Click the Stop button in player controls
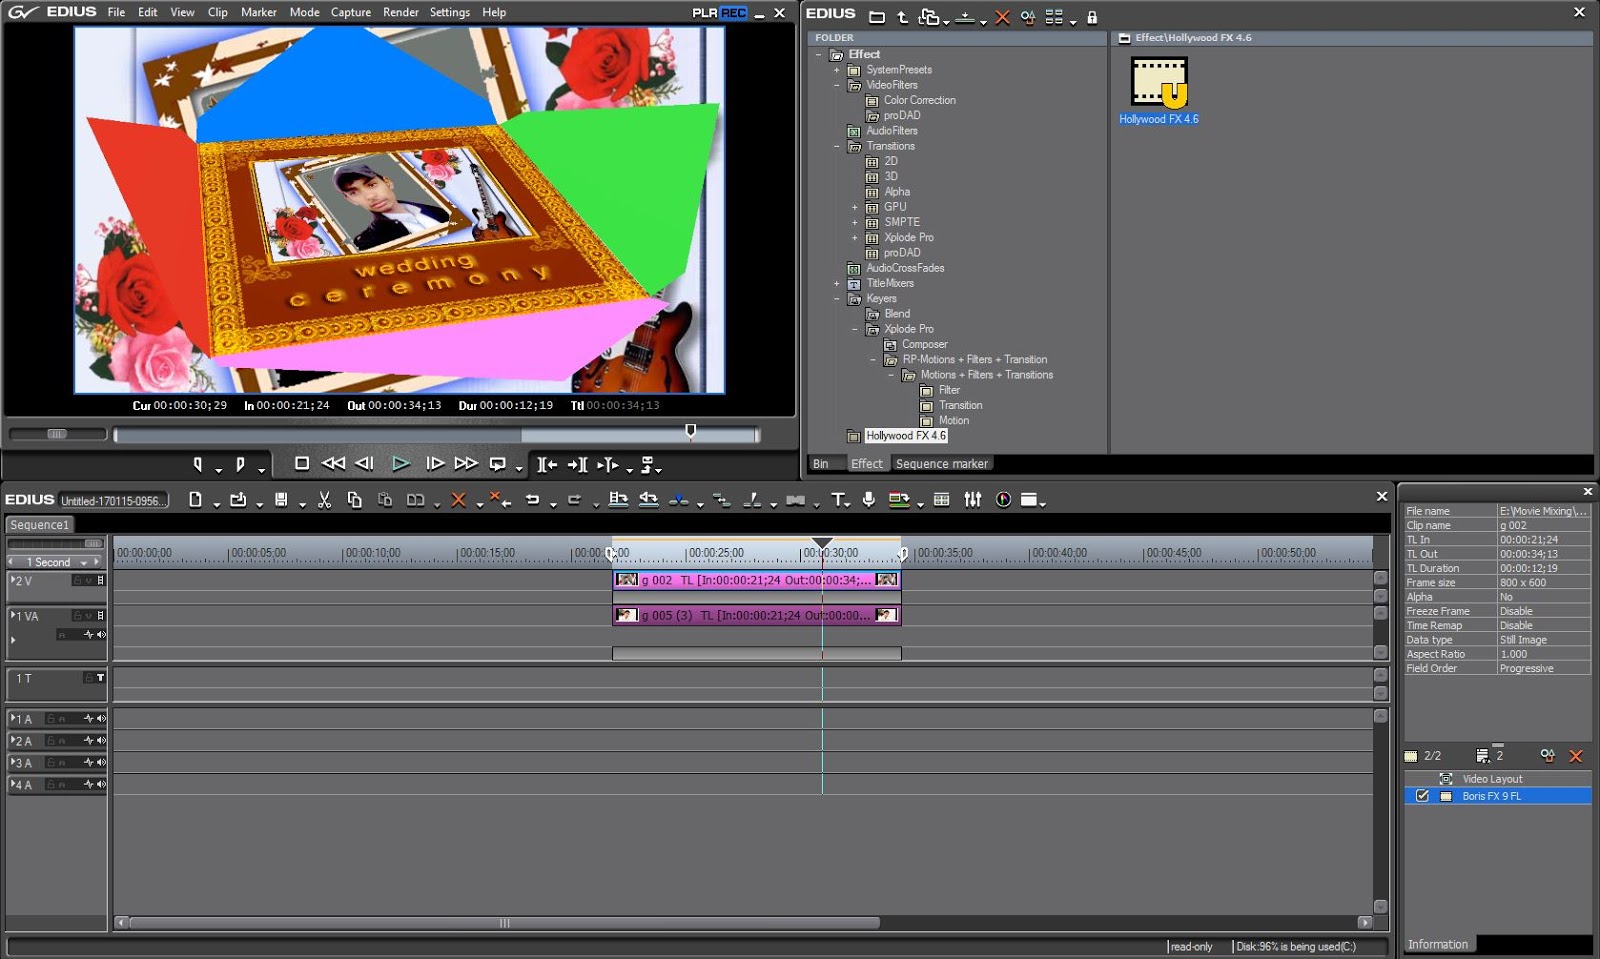The image size is (1600, 959). click(x=301, y=463)
